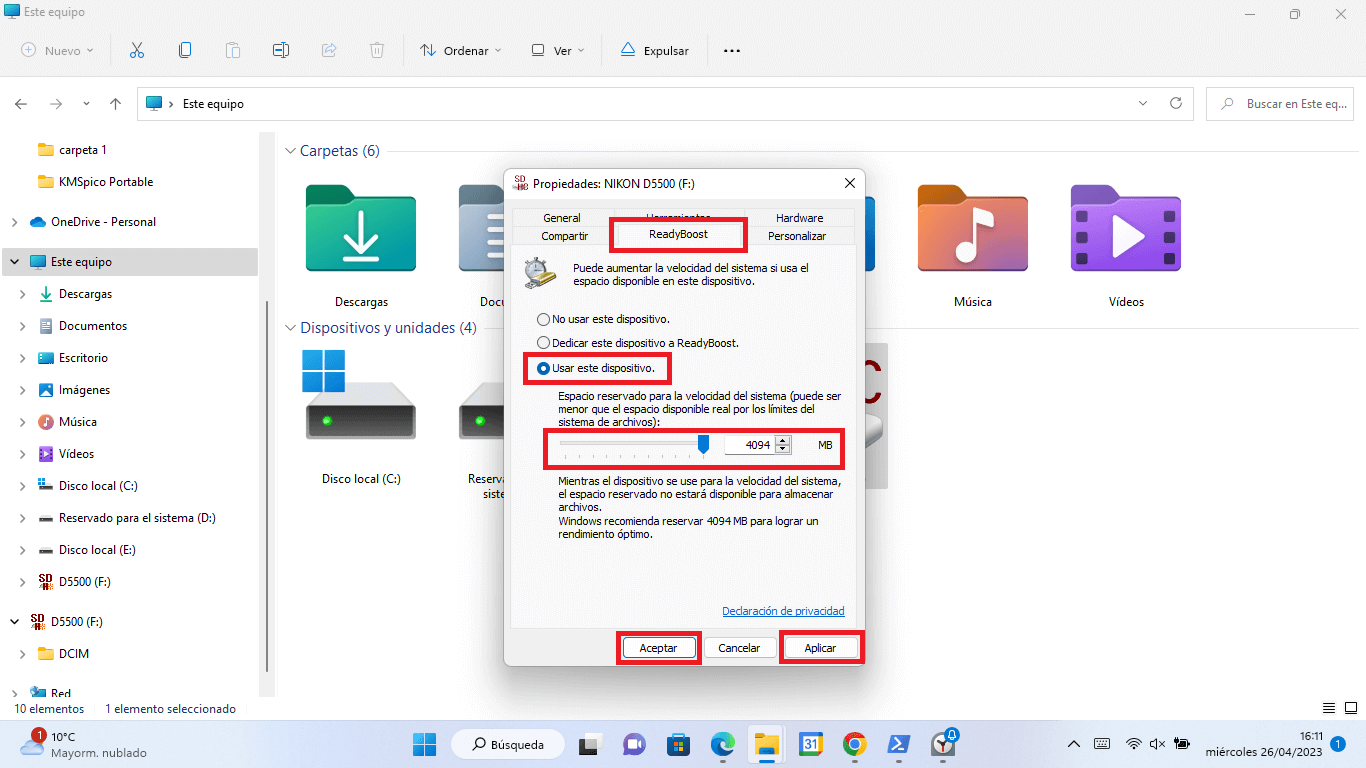Image resolution: width=1366 pixels, height=768 pixels.
Task: Click the Cut scissors icon in toolbar
Action: click(x=137, y=50)
